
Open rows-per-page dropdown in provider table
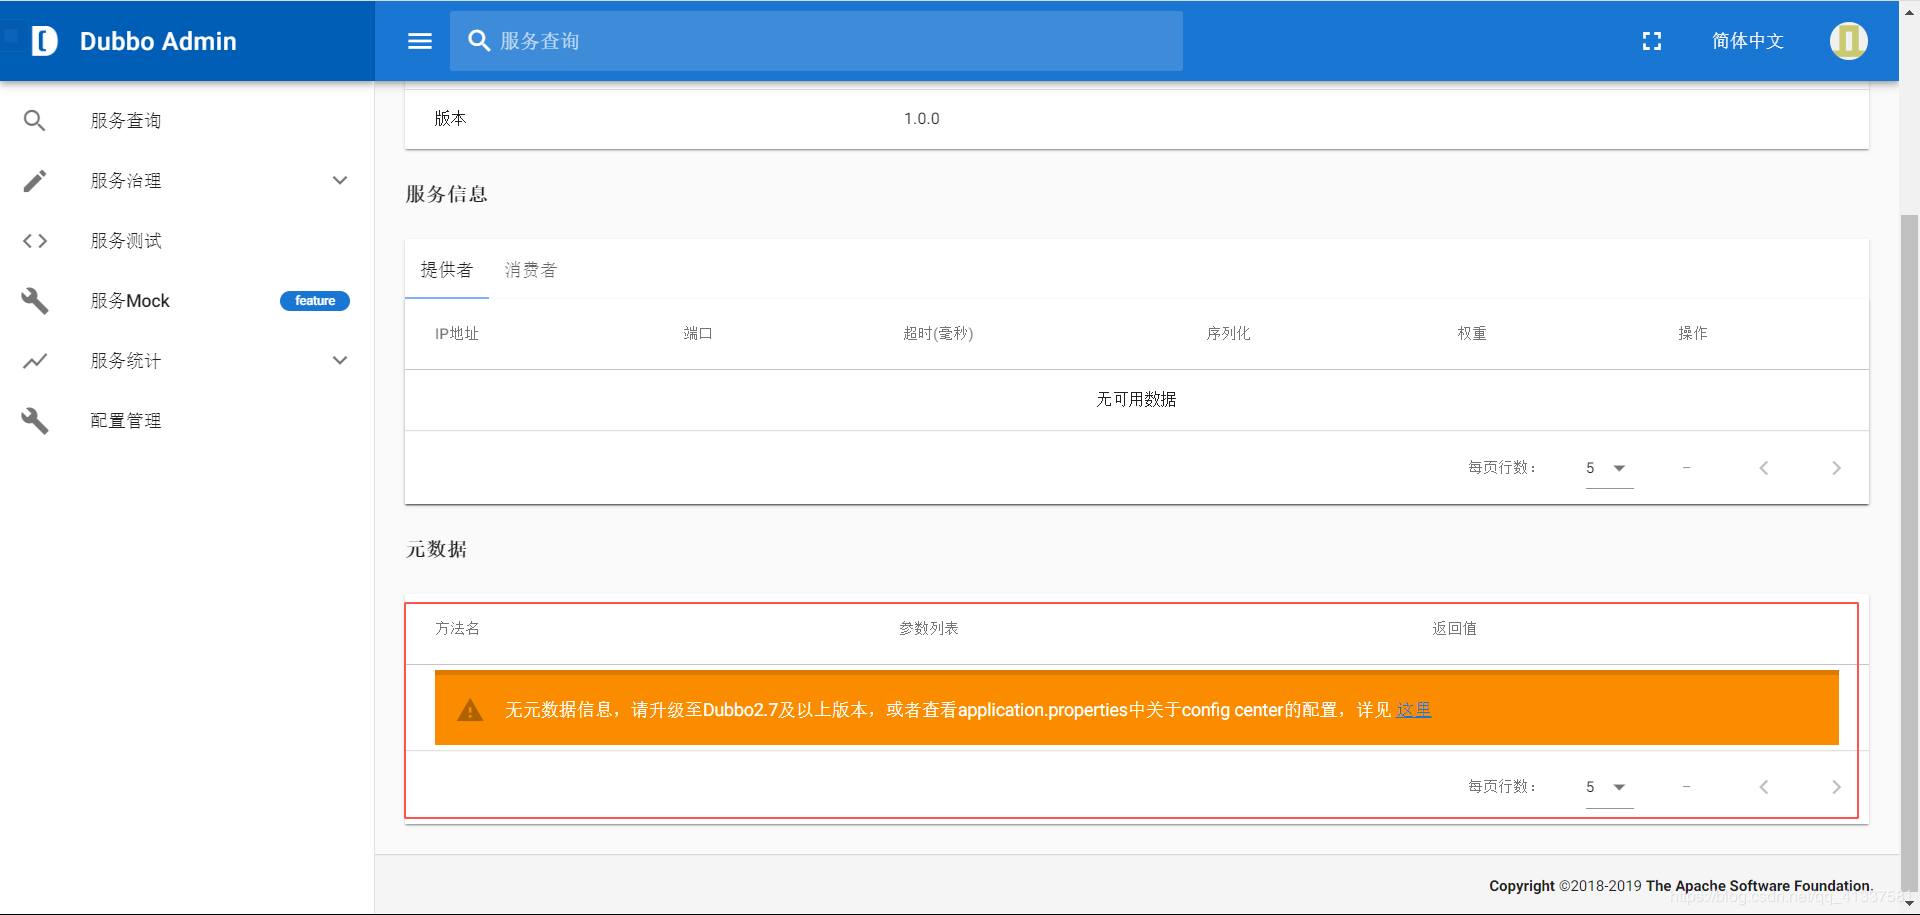coord(1609,468)
